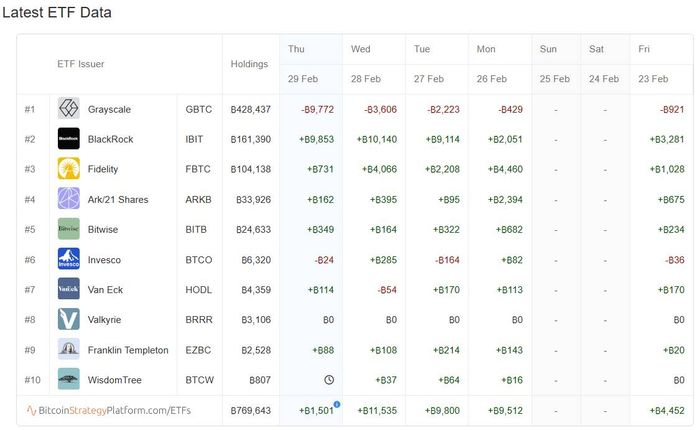This screenshot has width=700, height=430.
Task: Click Grayscale holdings value B428,437
Action: tap(250, 109)
